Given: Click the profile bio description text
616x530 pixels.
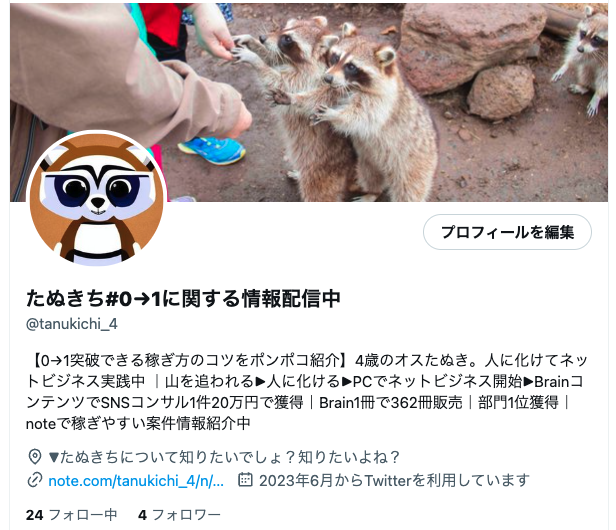Looking at the screenshot, I should [306, 392].
